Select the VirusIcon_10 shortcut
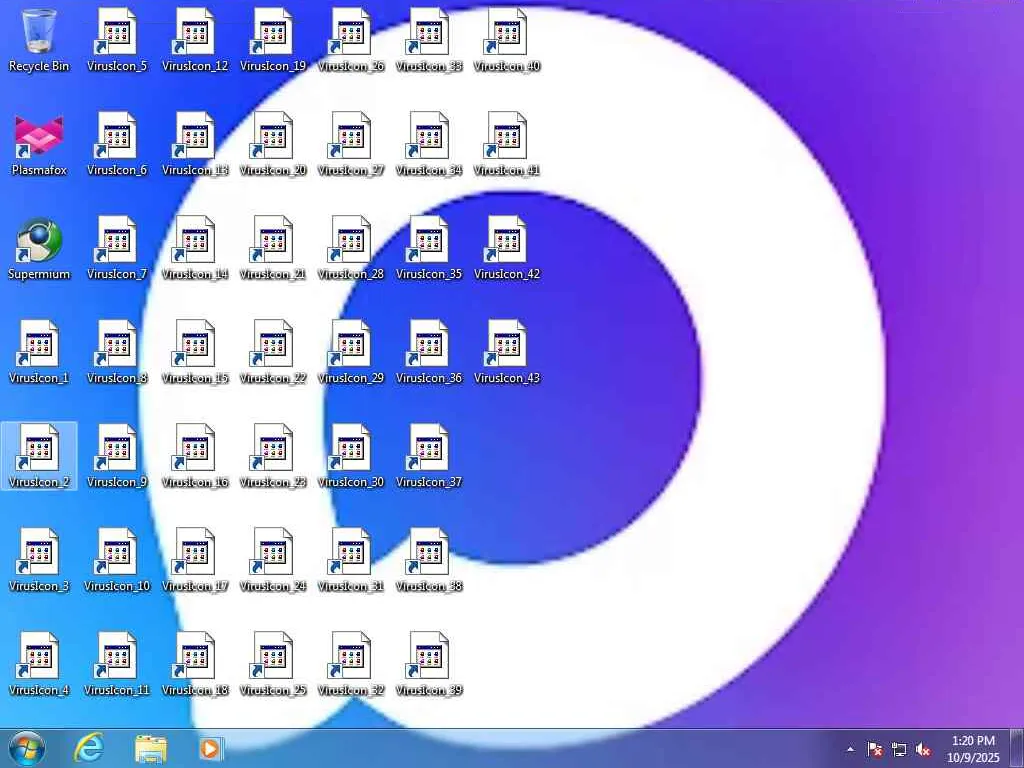 pos(117,560)
